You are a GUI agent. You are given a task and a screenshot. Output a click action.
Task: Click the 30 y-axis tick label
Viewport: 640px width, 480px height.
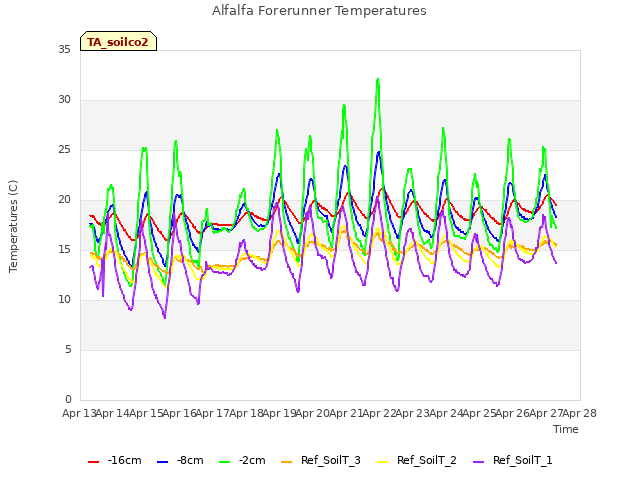point(64,100)
